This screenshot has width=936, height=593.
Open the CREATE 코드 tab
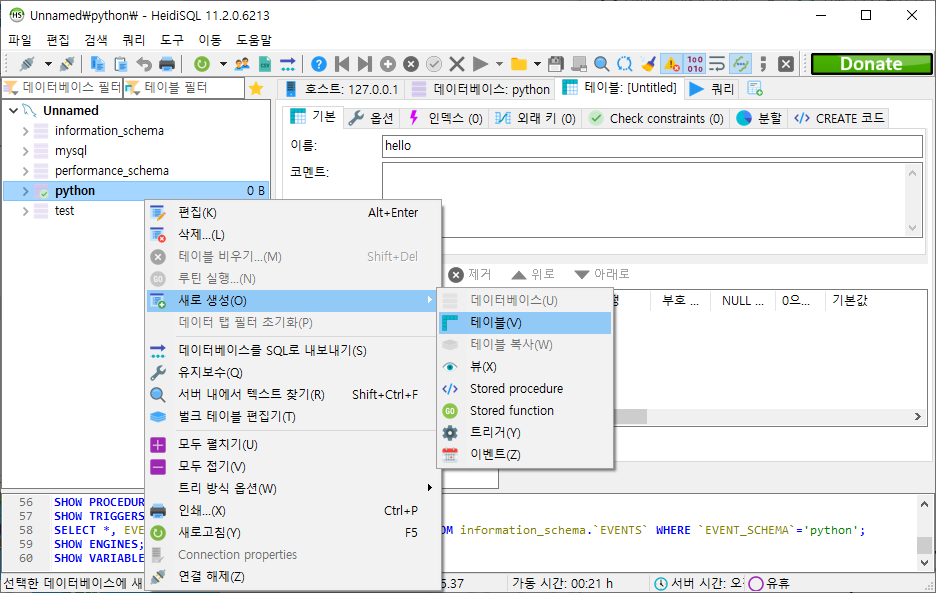[839, 118]
